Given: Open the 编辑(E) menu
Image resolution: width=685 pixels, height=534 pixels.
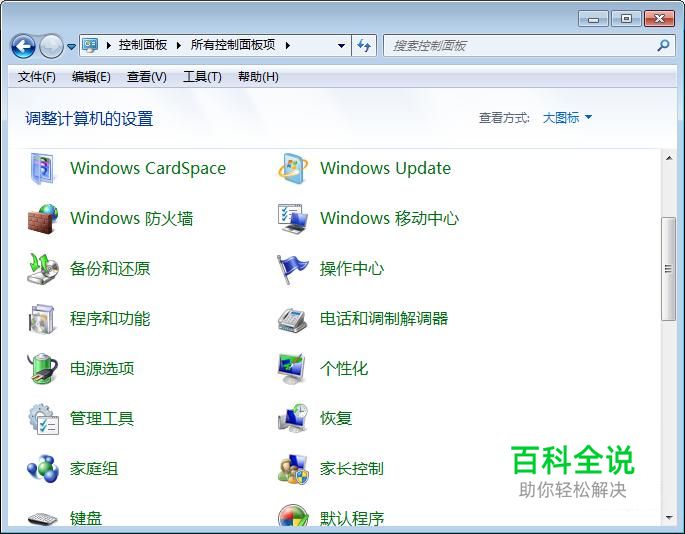Looking at the screenshot, I should tap(91, 77).
